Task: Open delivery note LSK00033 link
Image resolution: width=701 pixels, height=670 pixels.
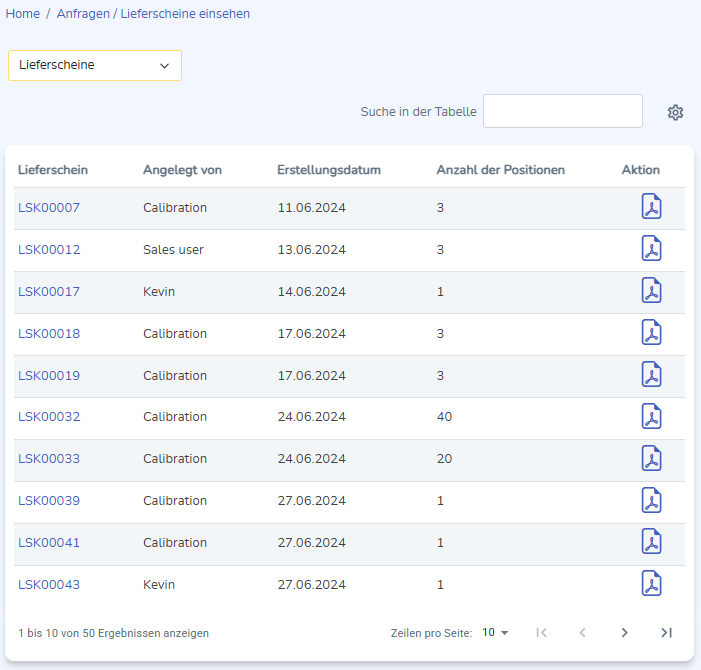Action: (x=49, y=459)
